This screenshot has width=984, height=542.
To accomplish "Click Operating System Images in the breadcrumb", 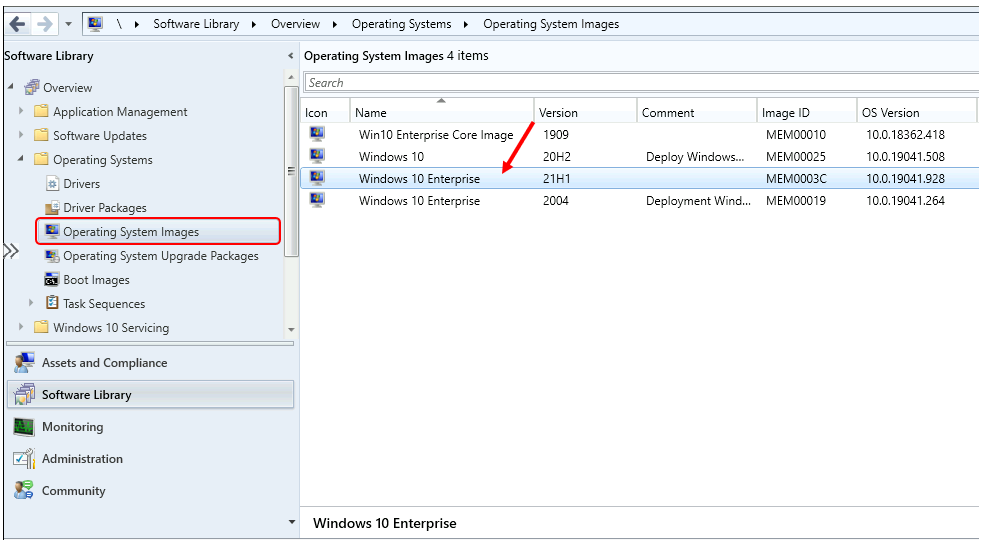I will (551, 24).
